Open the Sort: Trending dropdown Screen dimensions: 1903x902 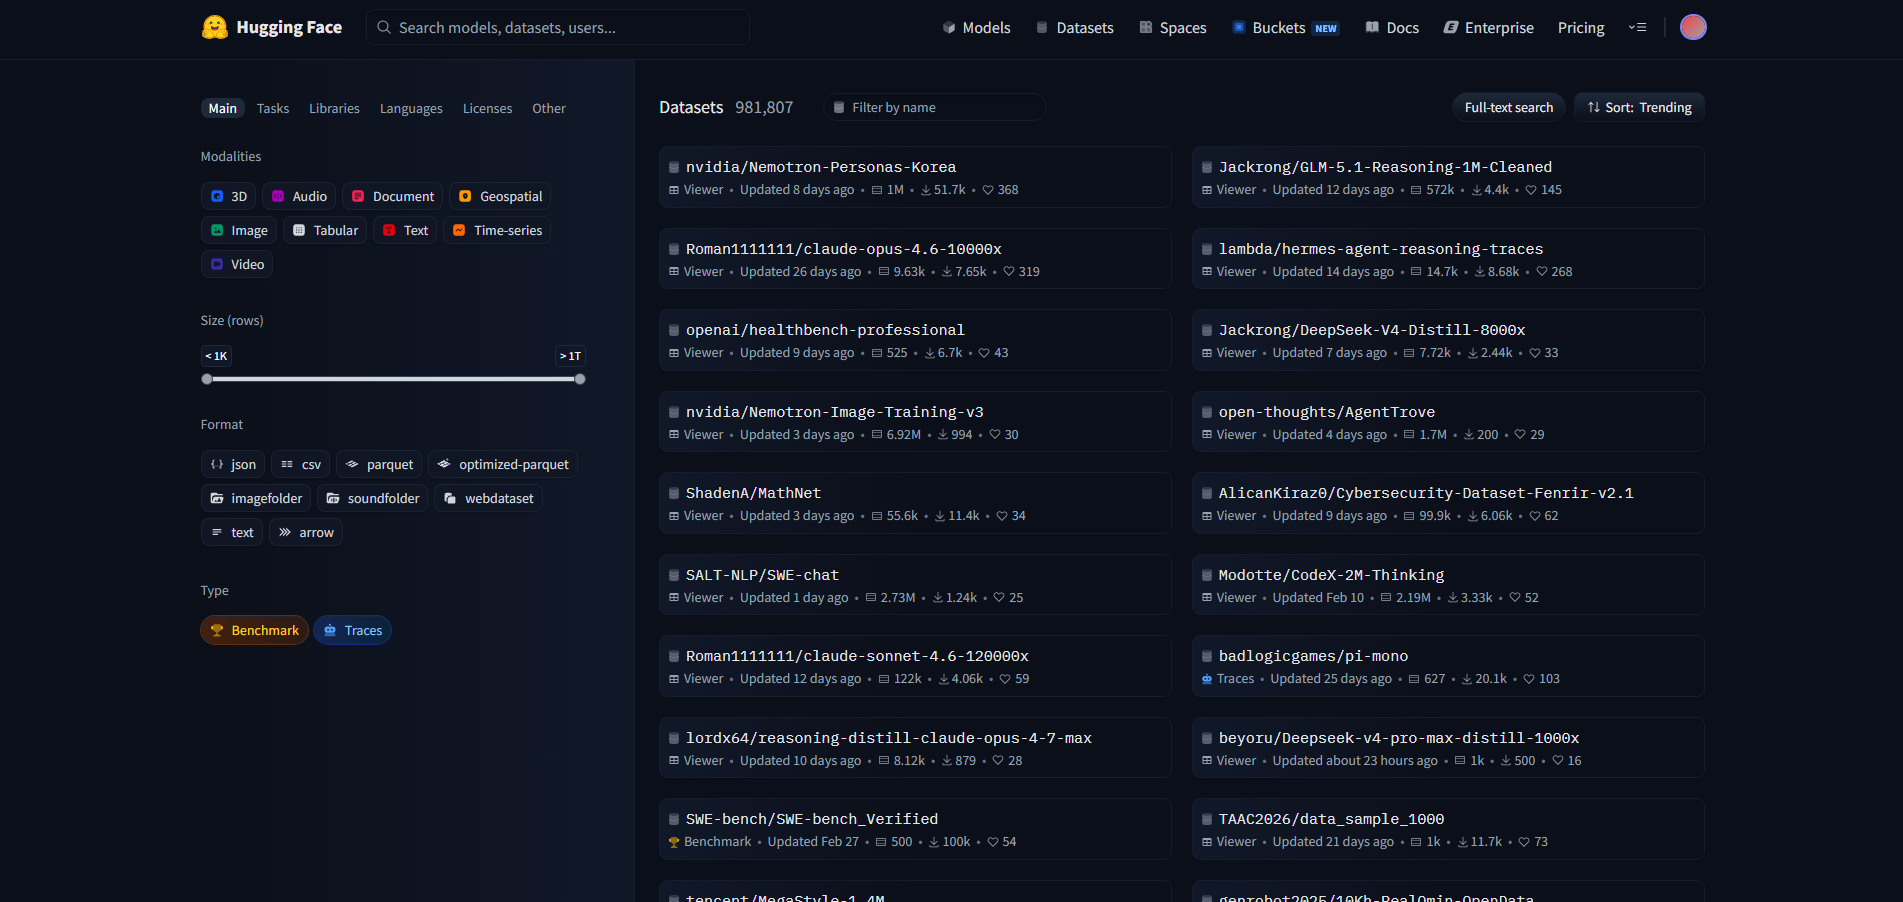click(1639, 107)
